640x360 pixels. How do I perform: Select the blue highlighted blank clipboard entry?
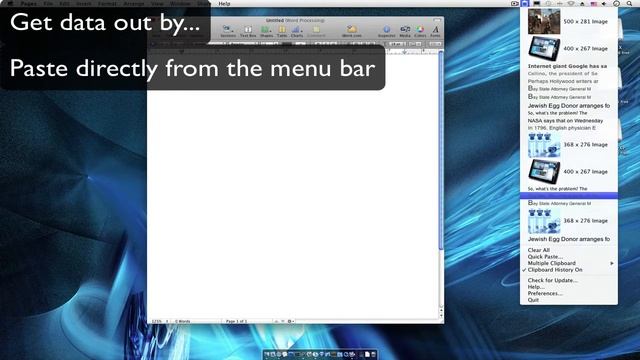[569, 196]
